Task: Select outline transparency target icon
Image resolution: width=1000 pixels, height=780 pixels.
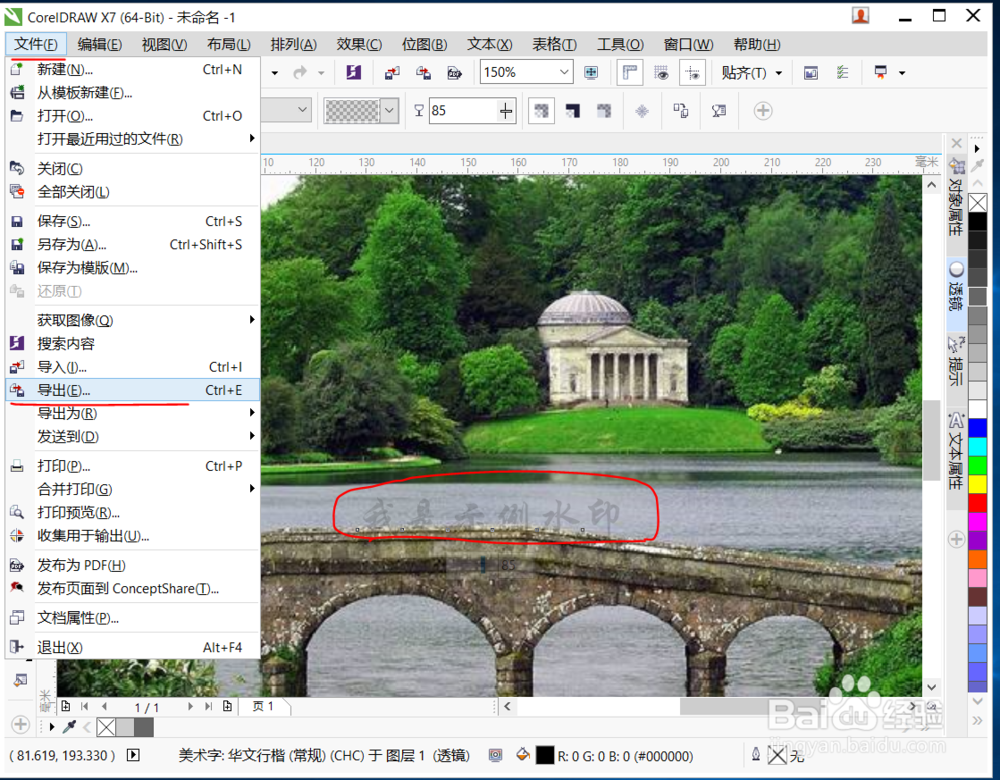Action: pos(604,111)
